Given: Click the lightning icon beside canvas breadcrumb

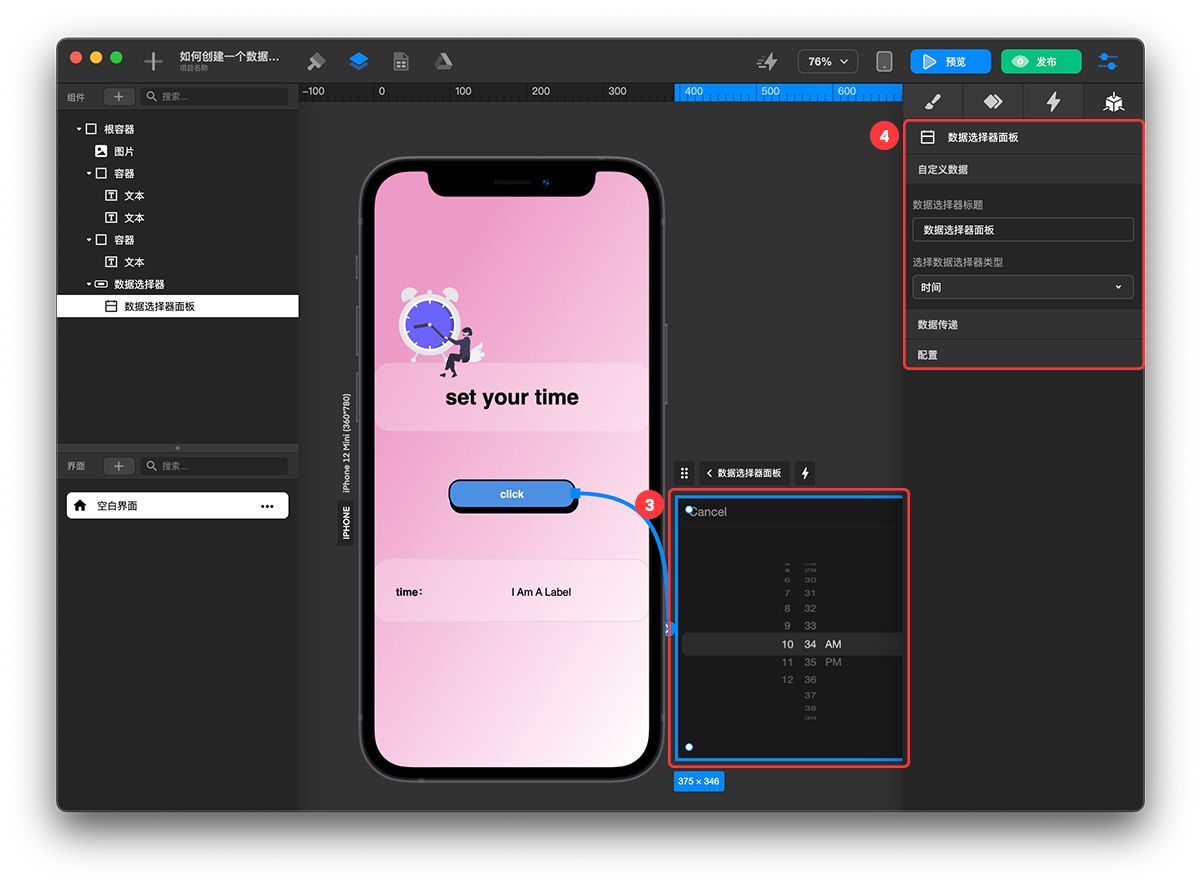Looking at the screenshot, I should pos(805,473).
